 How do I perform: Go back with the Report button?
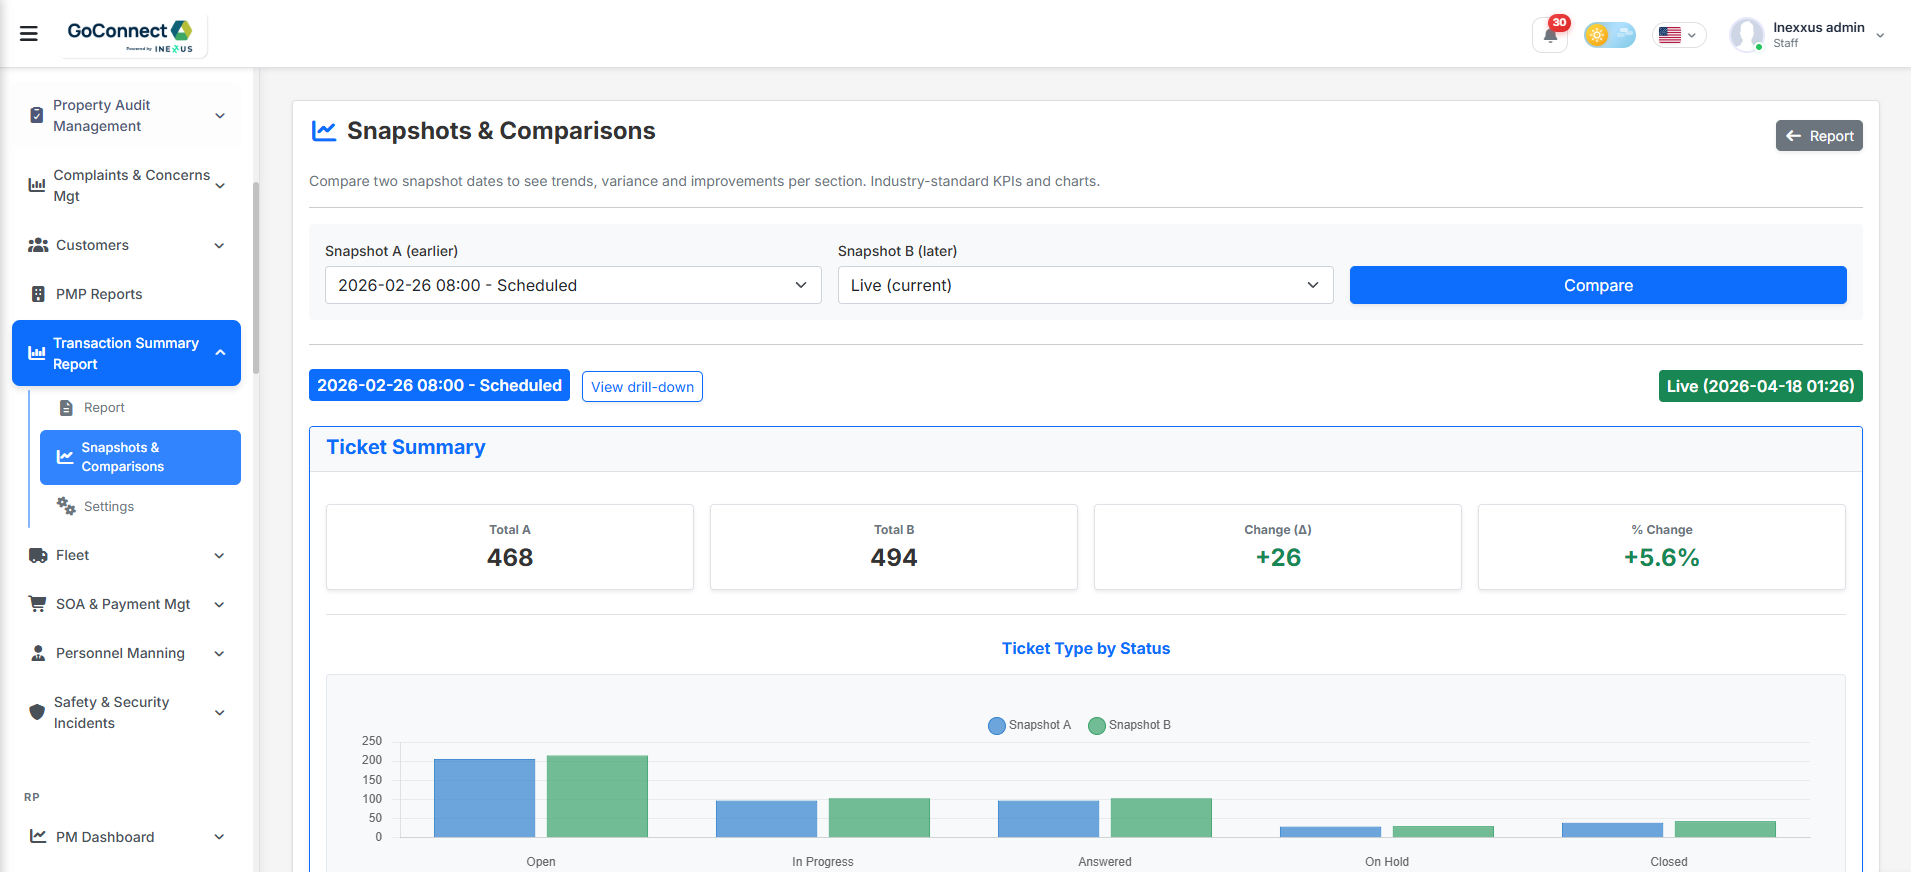click(x=1819, y=136)
